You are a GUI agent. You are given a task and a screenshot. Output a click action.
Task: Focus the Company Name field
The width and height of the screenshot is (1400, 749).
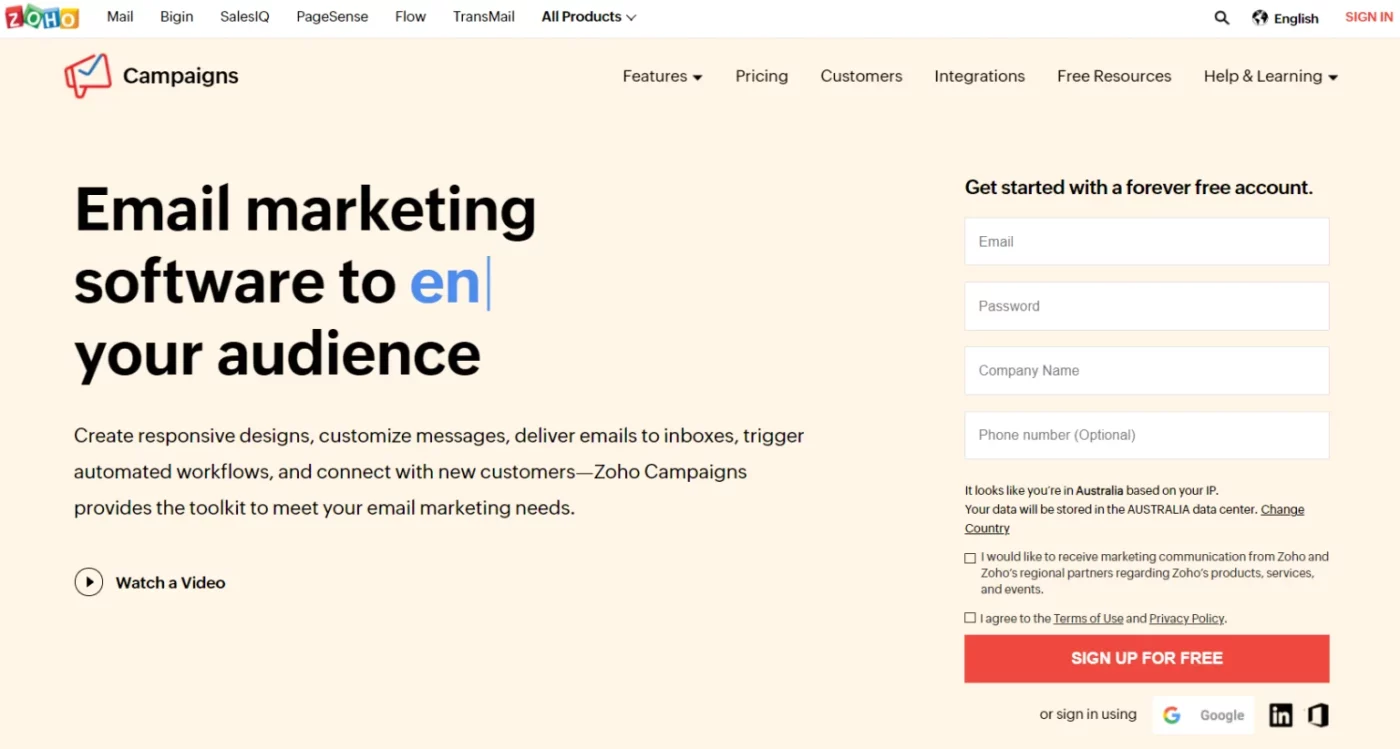pos(1147,370)
